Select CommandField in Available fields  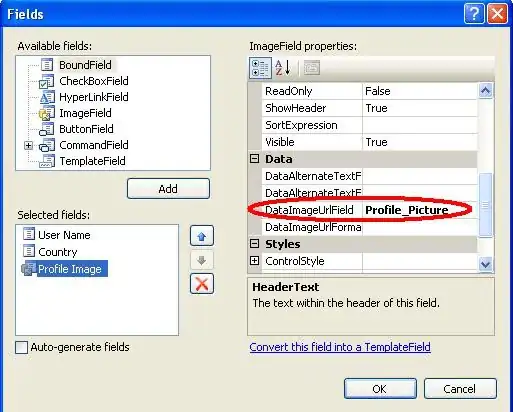pos(94,145)
